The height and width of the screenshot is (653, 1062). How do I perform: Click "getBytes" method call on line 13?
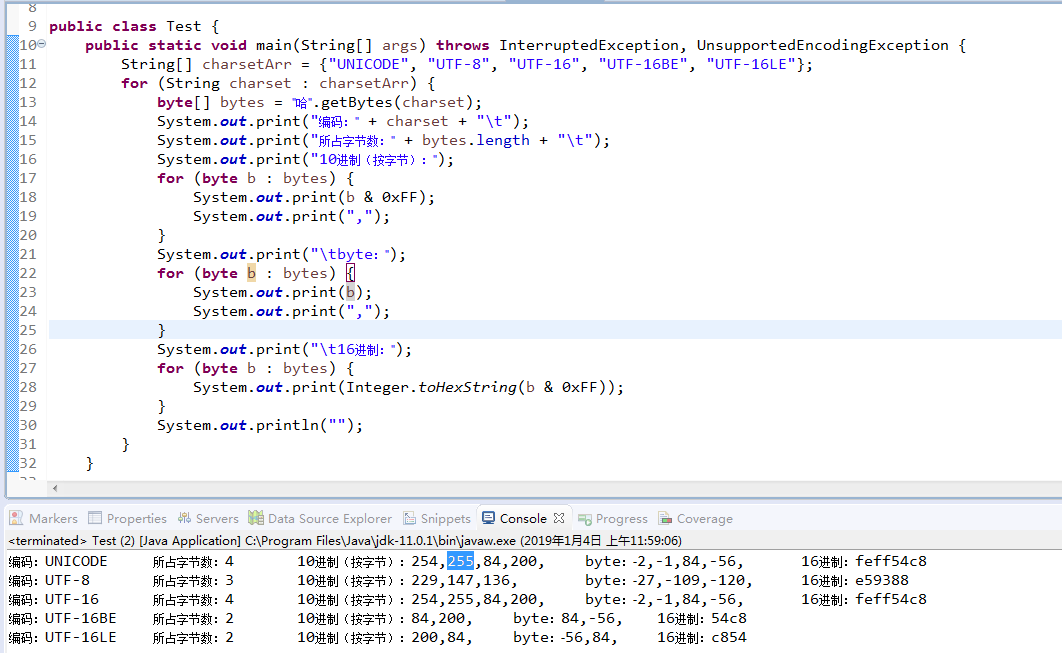coord(357,102)
